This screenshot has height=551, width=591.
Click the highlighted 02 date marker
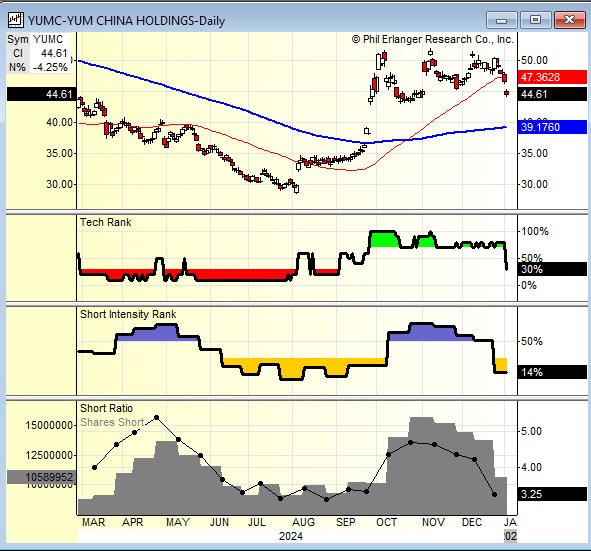510,536
